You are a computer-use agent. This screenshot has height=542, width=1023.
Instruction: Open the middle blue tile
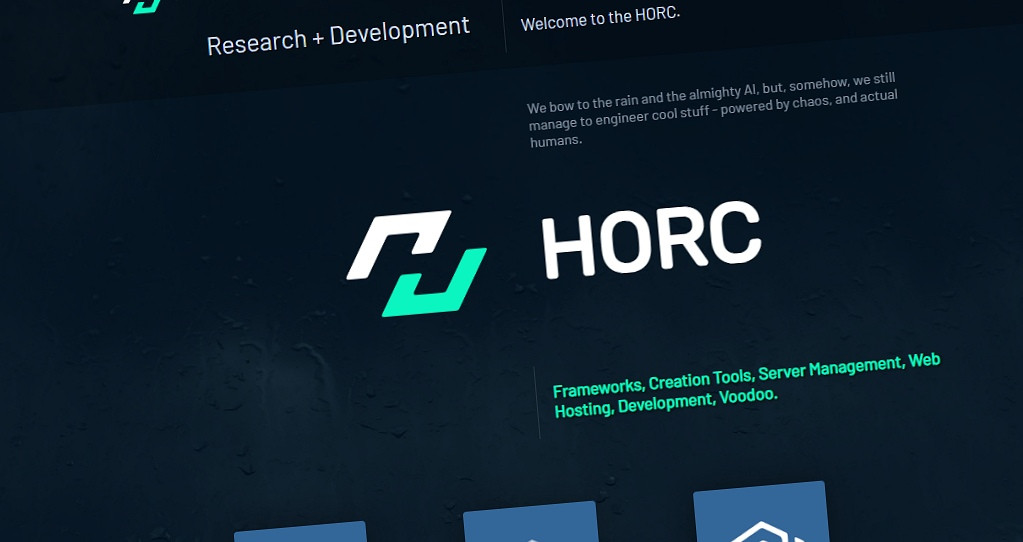point(530,522)
